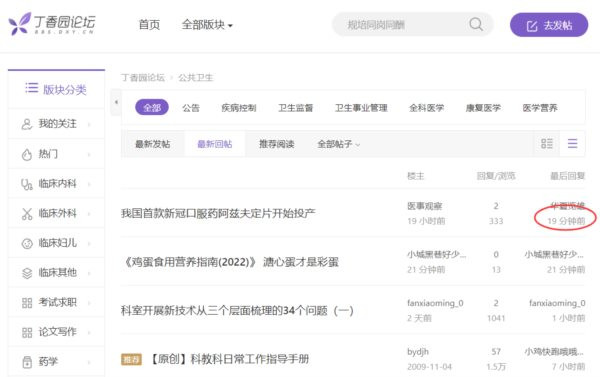The height and width of the screenshot is (377, 600).
Task: Open post 我国首款新冠口服药阿兹夫定片开始投产
Action: [218, 213]
